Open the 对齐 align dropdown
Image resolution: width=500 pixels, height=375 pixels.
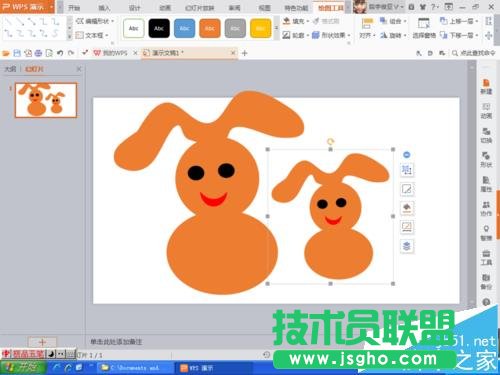[367, 28]
